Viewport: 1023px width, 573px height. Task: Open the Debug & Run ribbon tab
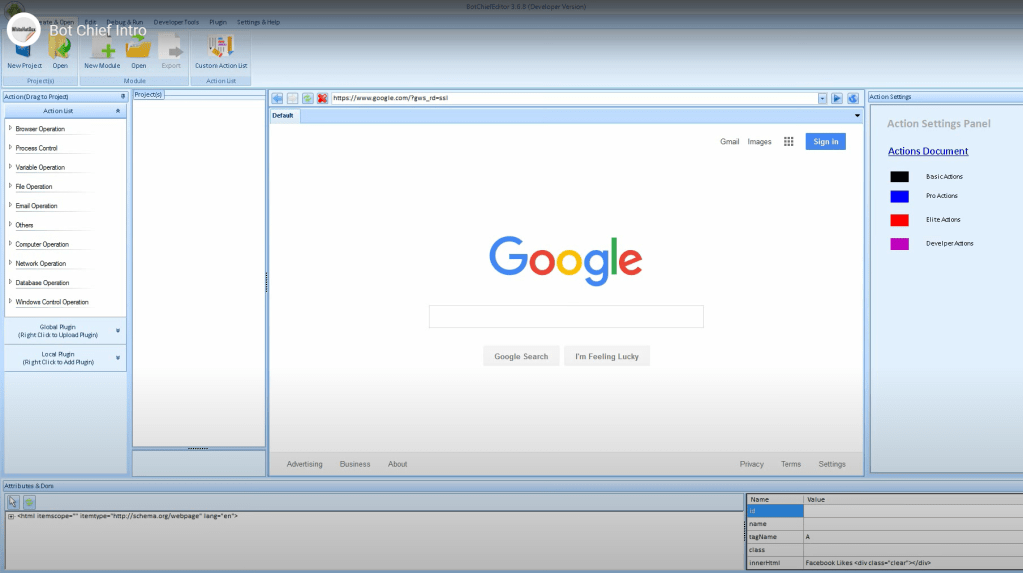[x=125, y=21]
